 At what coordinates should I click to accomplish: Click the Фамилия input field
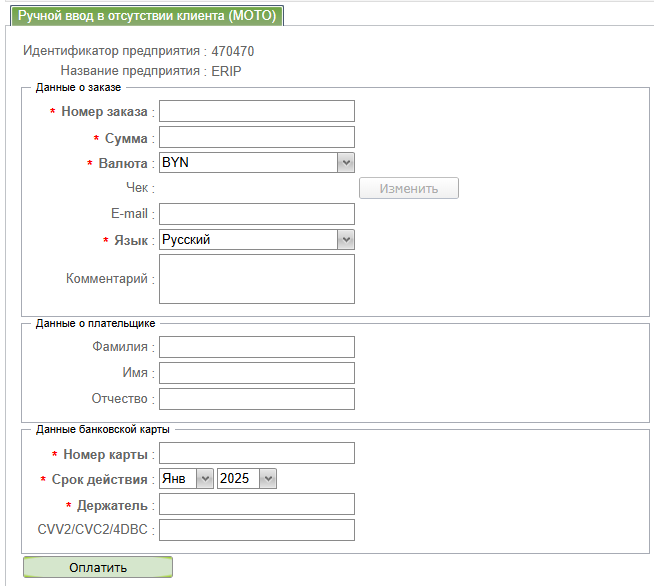[x=257, y=347]
